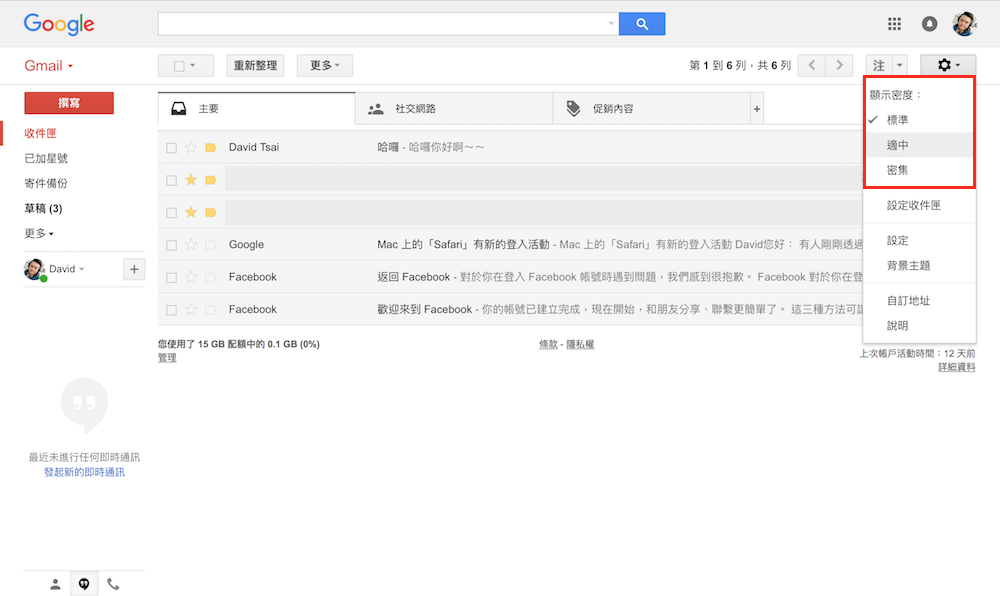Click the blue search magnifier button
The width and height of the screenshot is (1000, 596).
(x=642, y=24)
